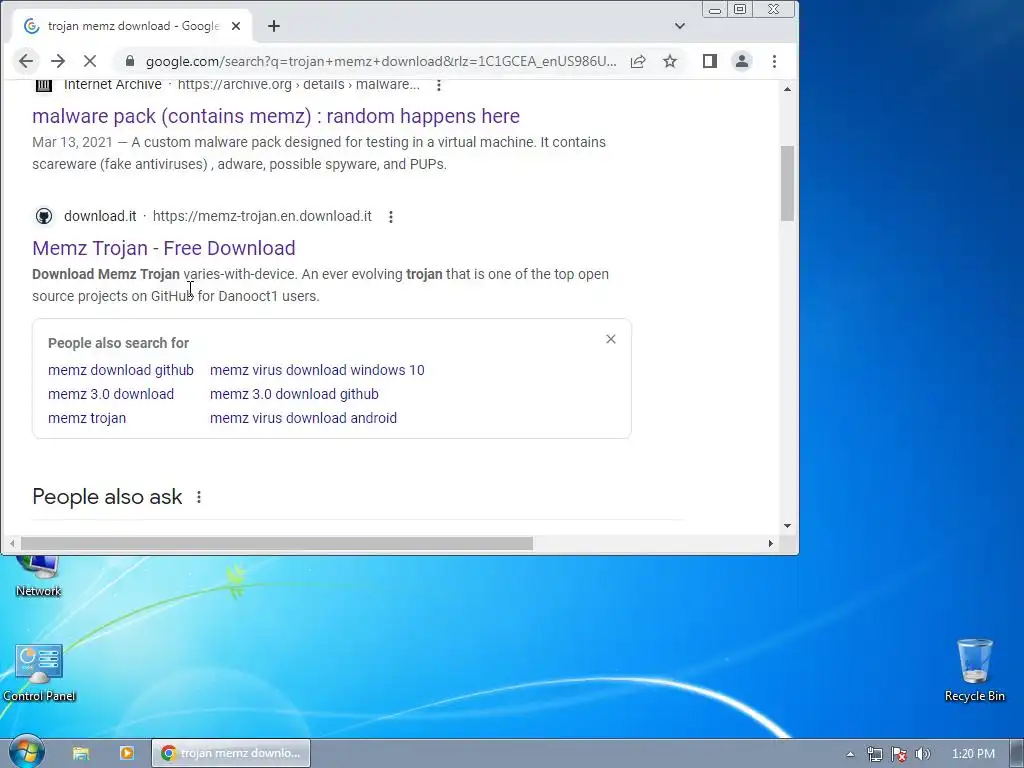Bookmark this page with the star

tap(669, 61)
